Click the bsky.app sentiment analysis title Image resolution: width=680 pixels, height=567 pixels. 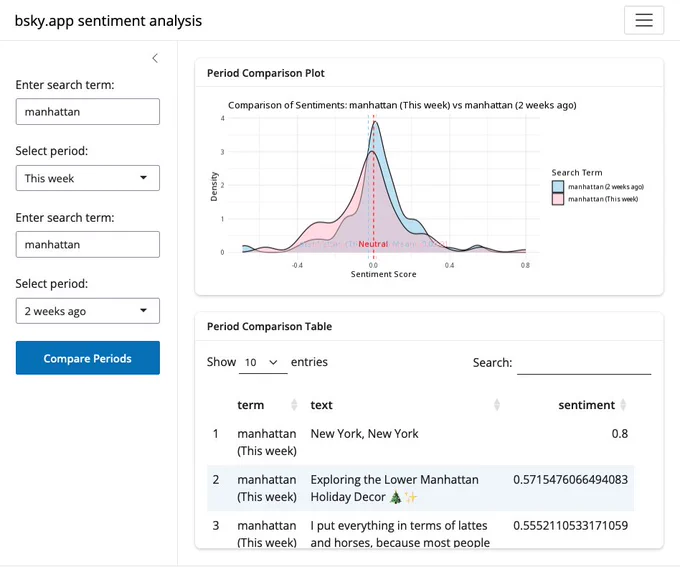coord(108,21)
